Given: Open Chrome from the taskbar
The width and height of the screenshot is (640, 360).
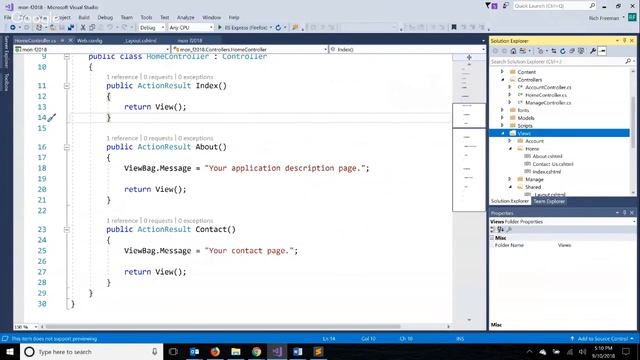Looking at the screenshot, I should tap(256, 351).
